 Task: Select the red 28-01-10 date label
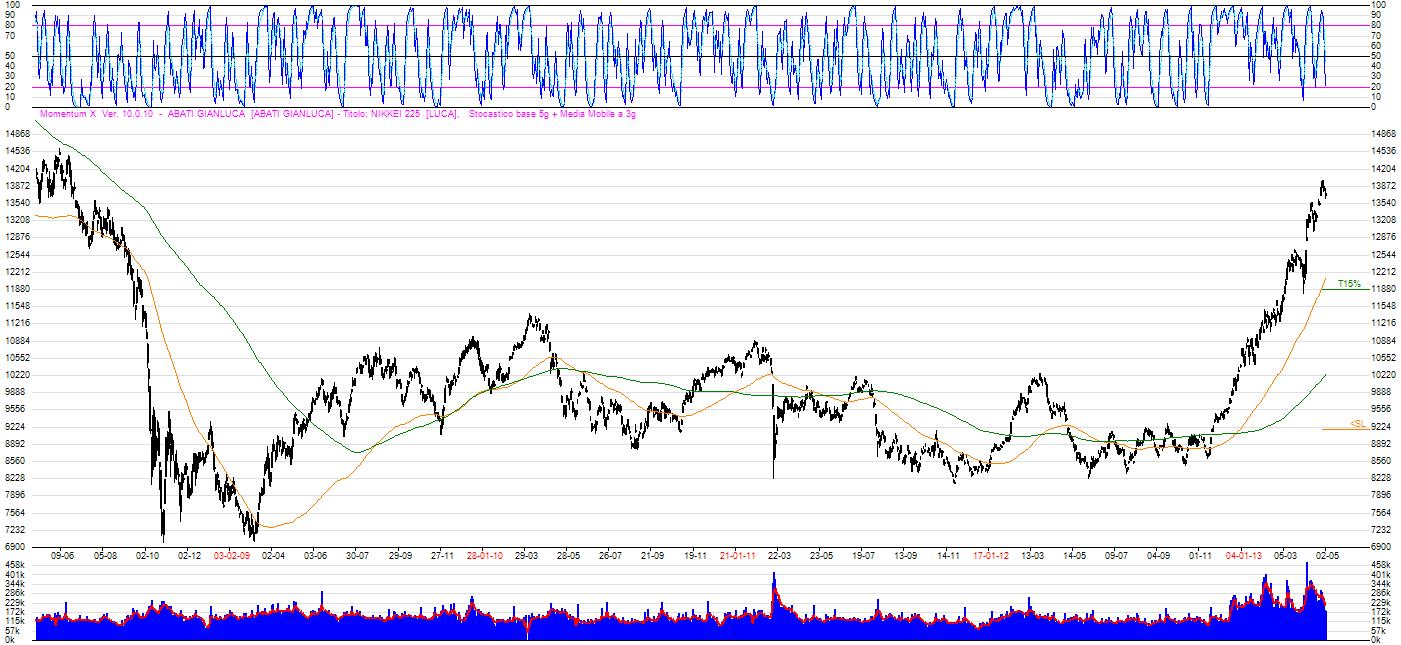484,554
